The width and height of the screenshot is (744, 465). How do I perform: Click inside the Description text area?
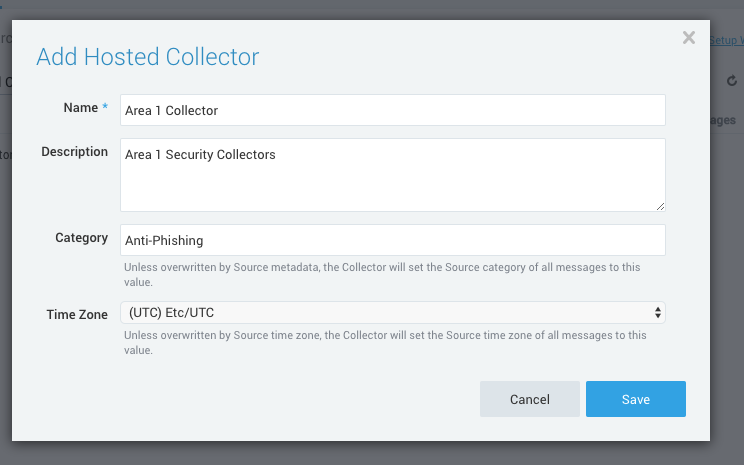392,175
